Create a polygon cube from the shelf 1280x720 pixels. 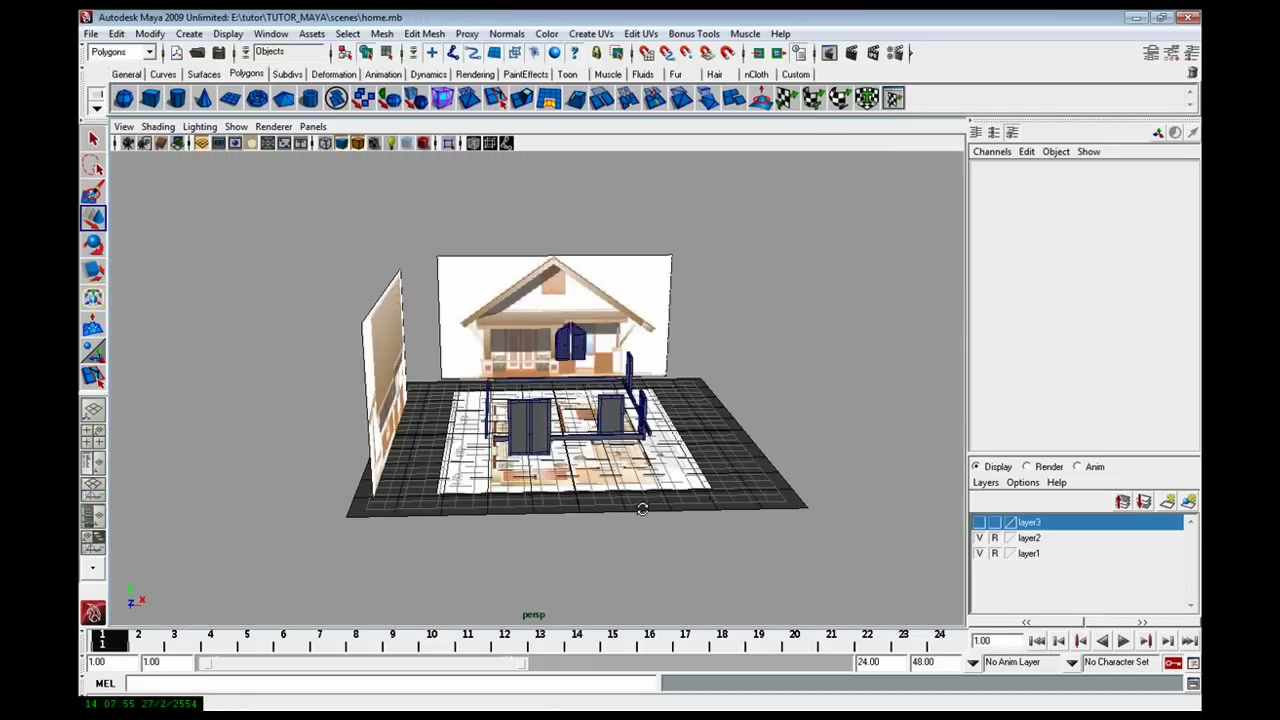click(150, 98)
